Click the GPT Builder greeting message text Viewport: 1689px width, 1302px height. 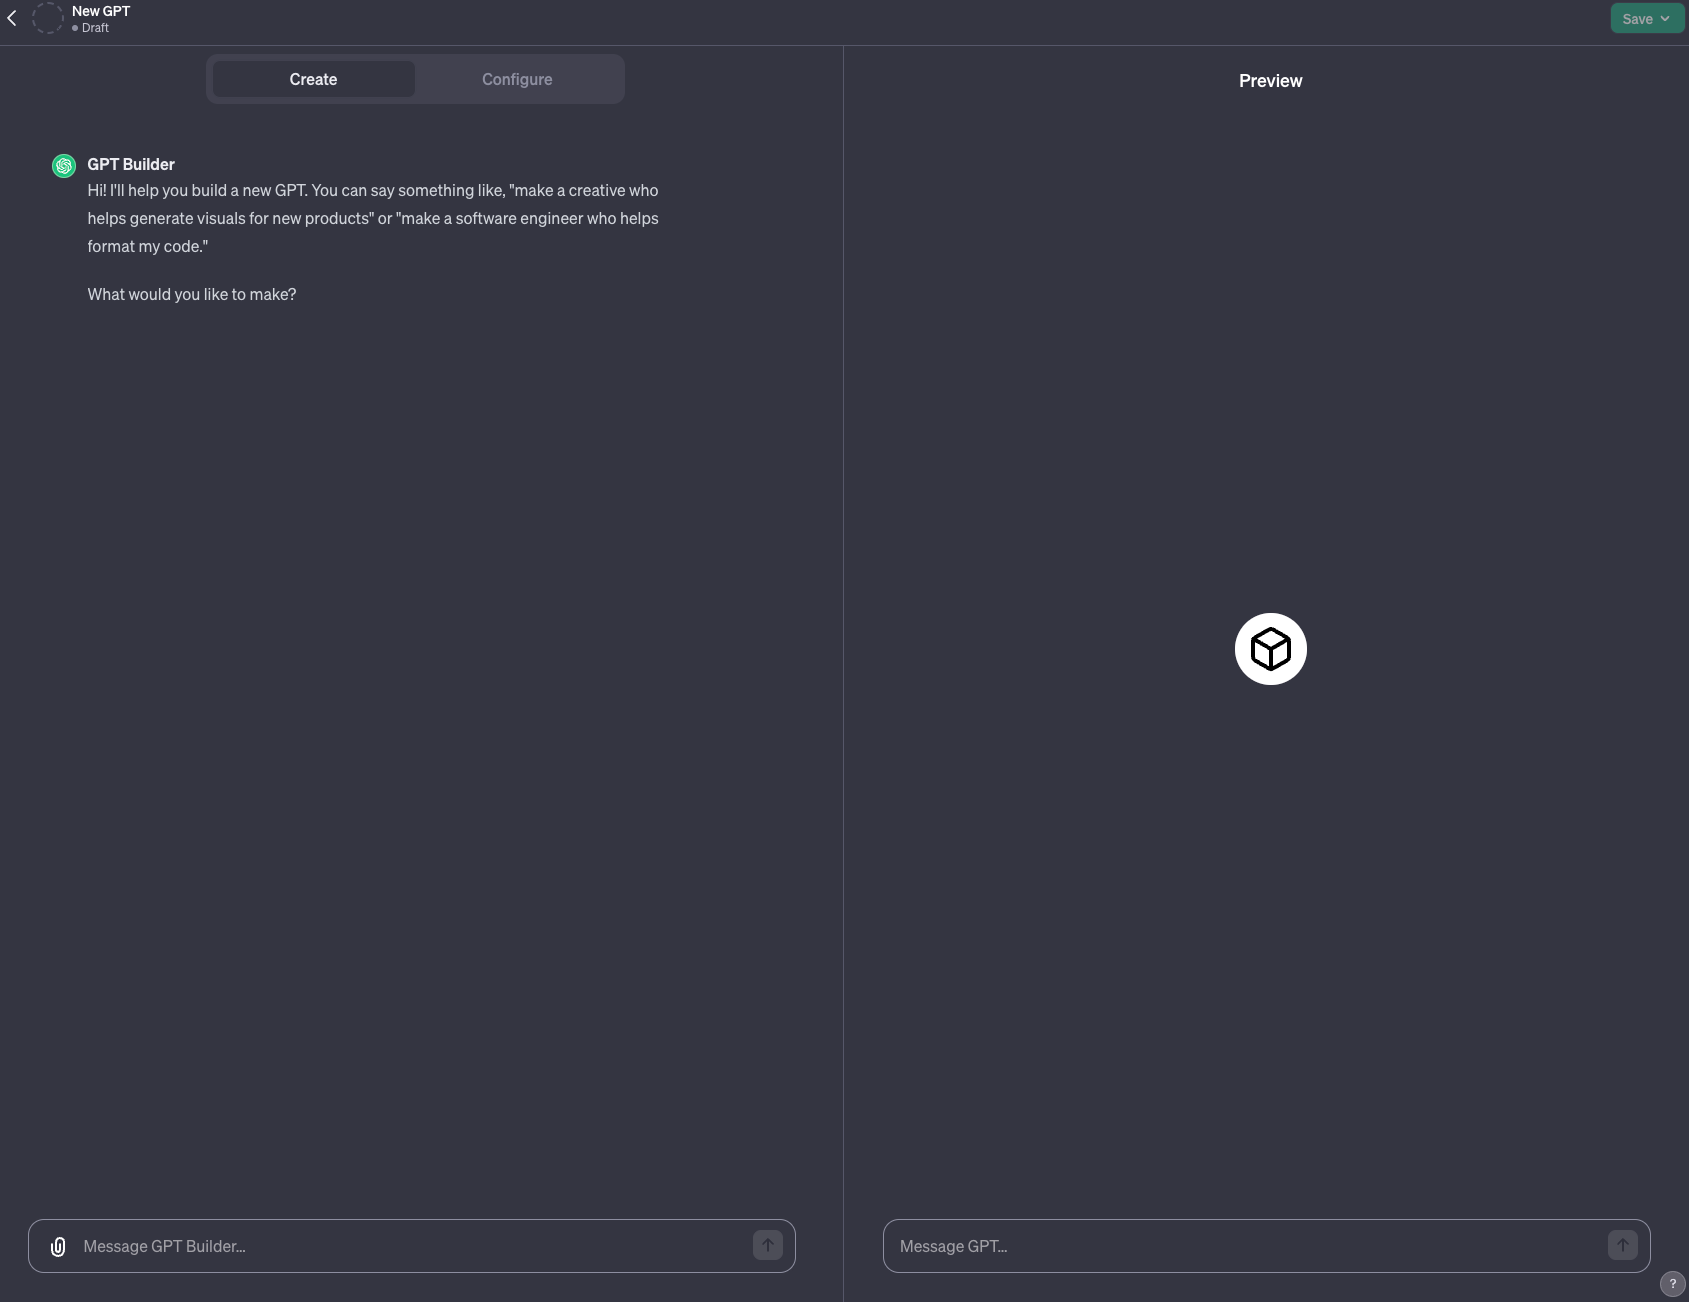(x=372, y=218)
